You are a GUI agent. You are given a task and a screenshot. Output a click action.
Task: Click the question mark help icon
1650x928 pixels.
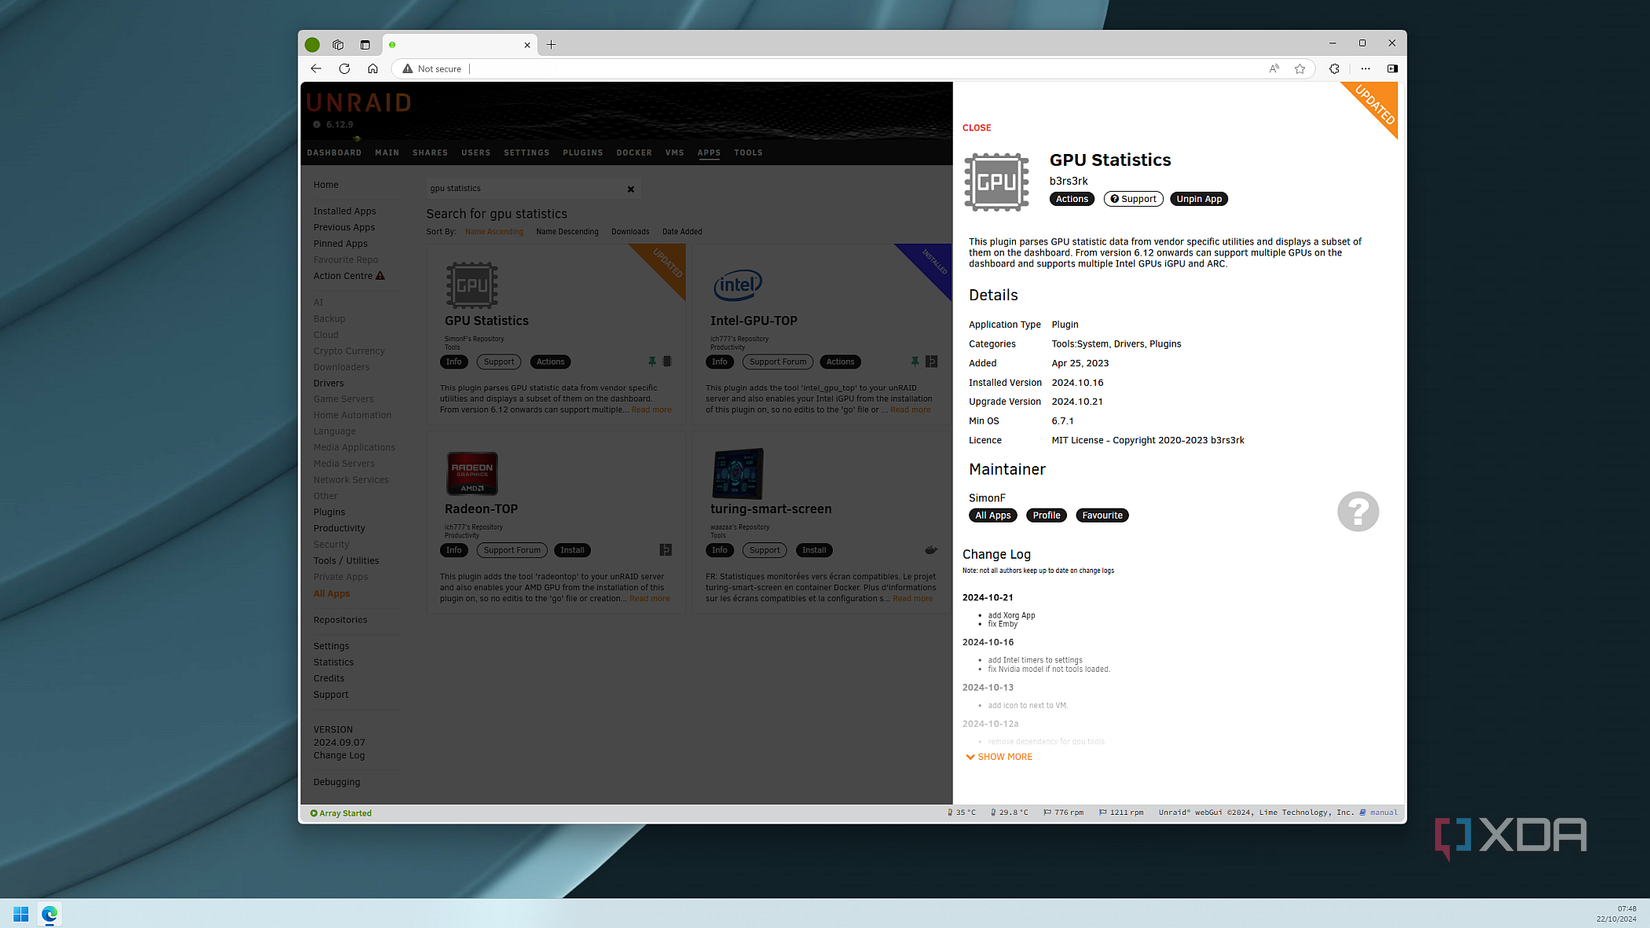pos(1357,511)
